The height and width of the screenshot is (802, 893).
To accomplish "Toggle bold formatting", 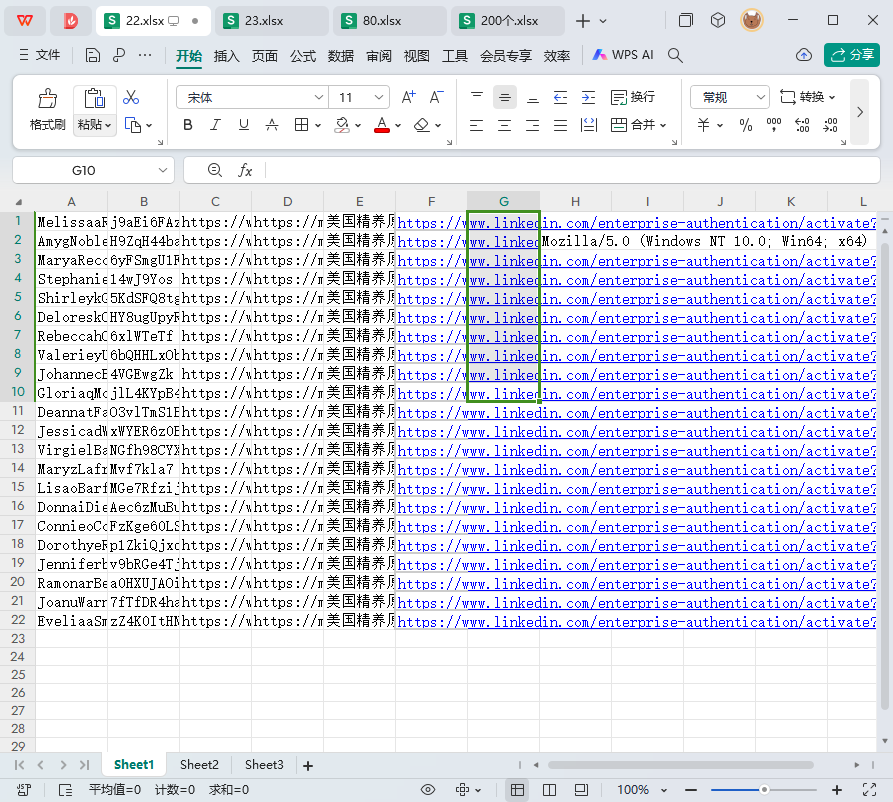I will point(188,125).
